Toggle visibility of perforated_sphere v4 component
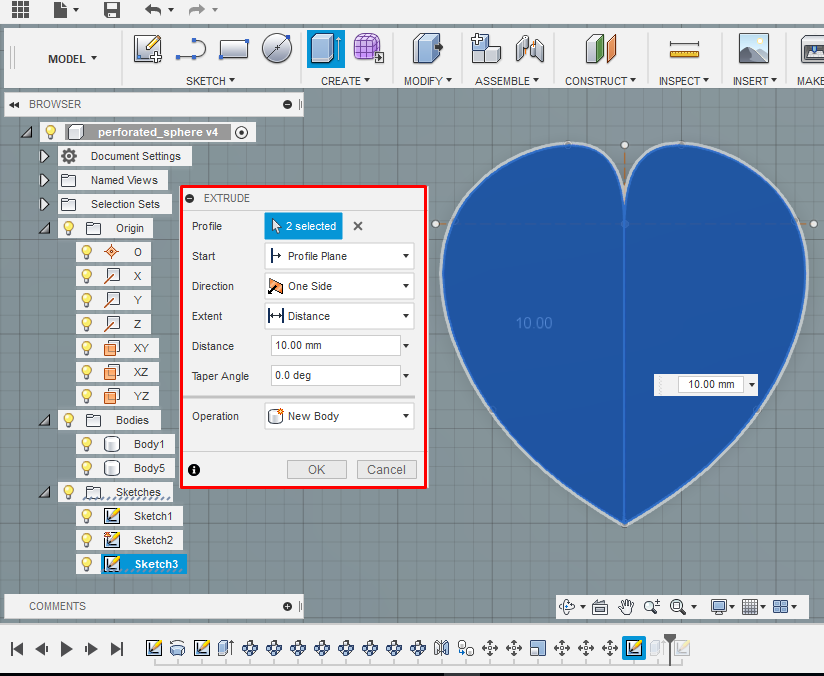This screenshot has height=676, width=824. (50, 132)
